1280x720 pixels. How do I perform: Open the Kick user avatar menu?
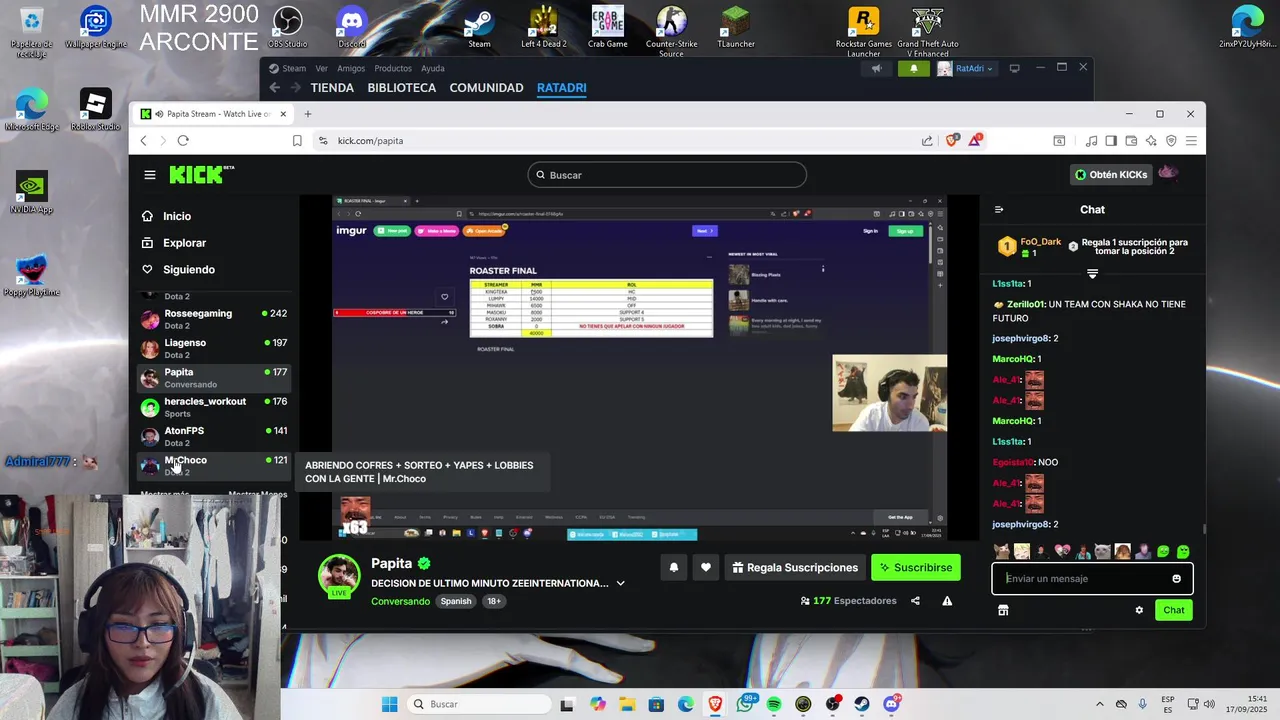pos(1168,174)
